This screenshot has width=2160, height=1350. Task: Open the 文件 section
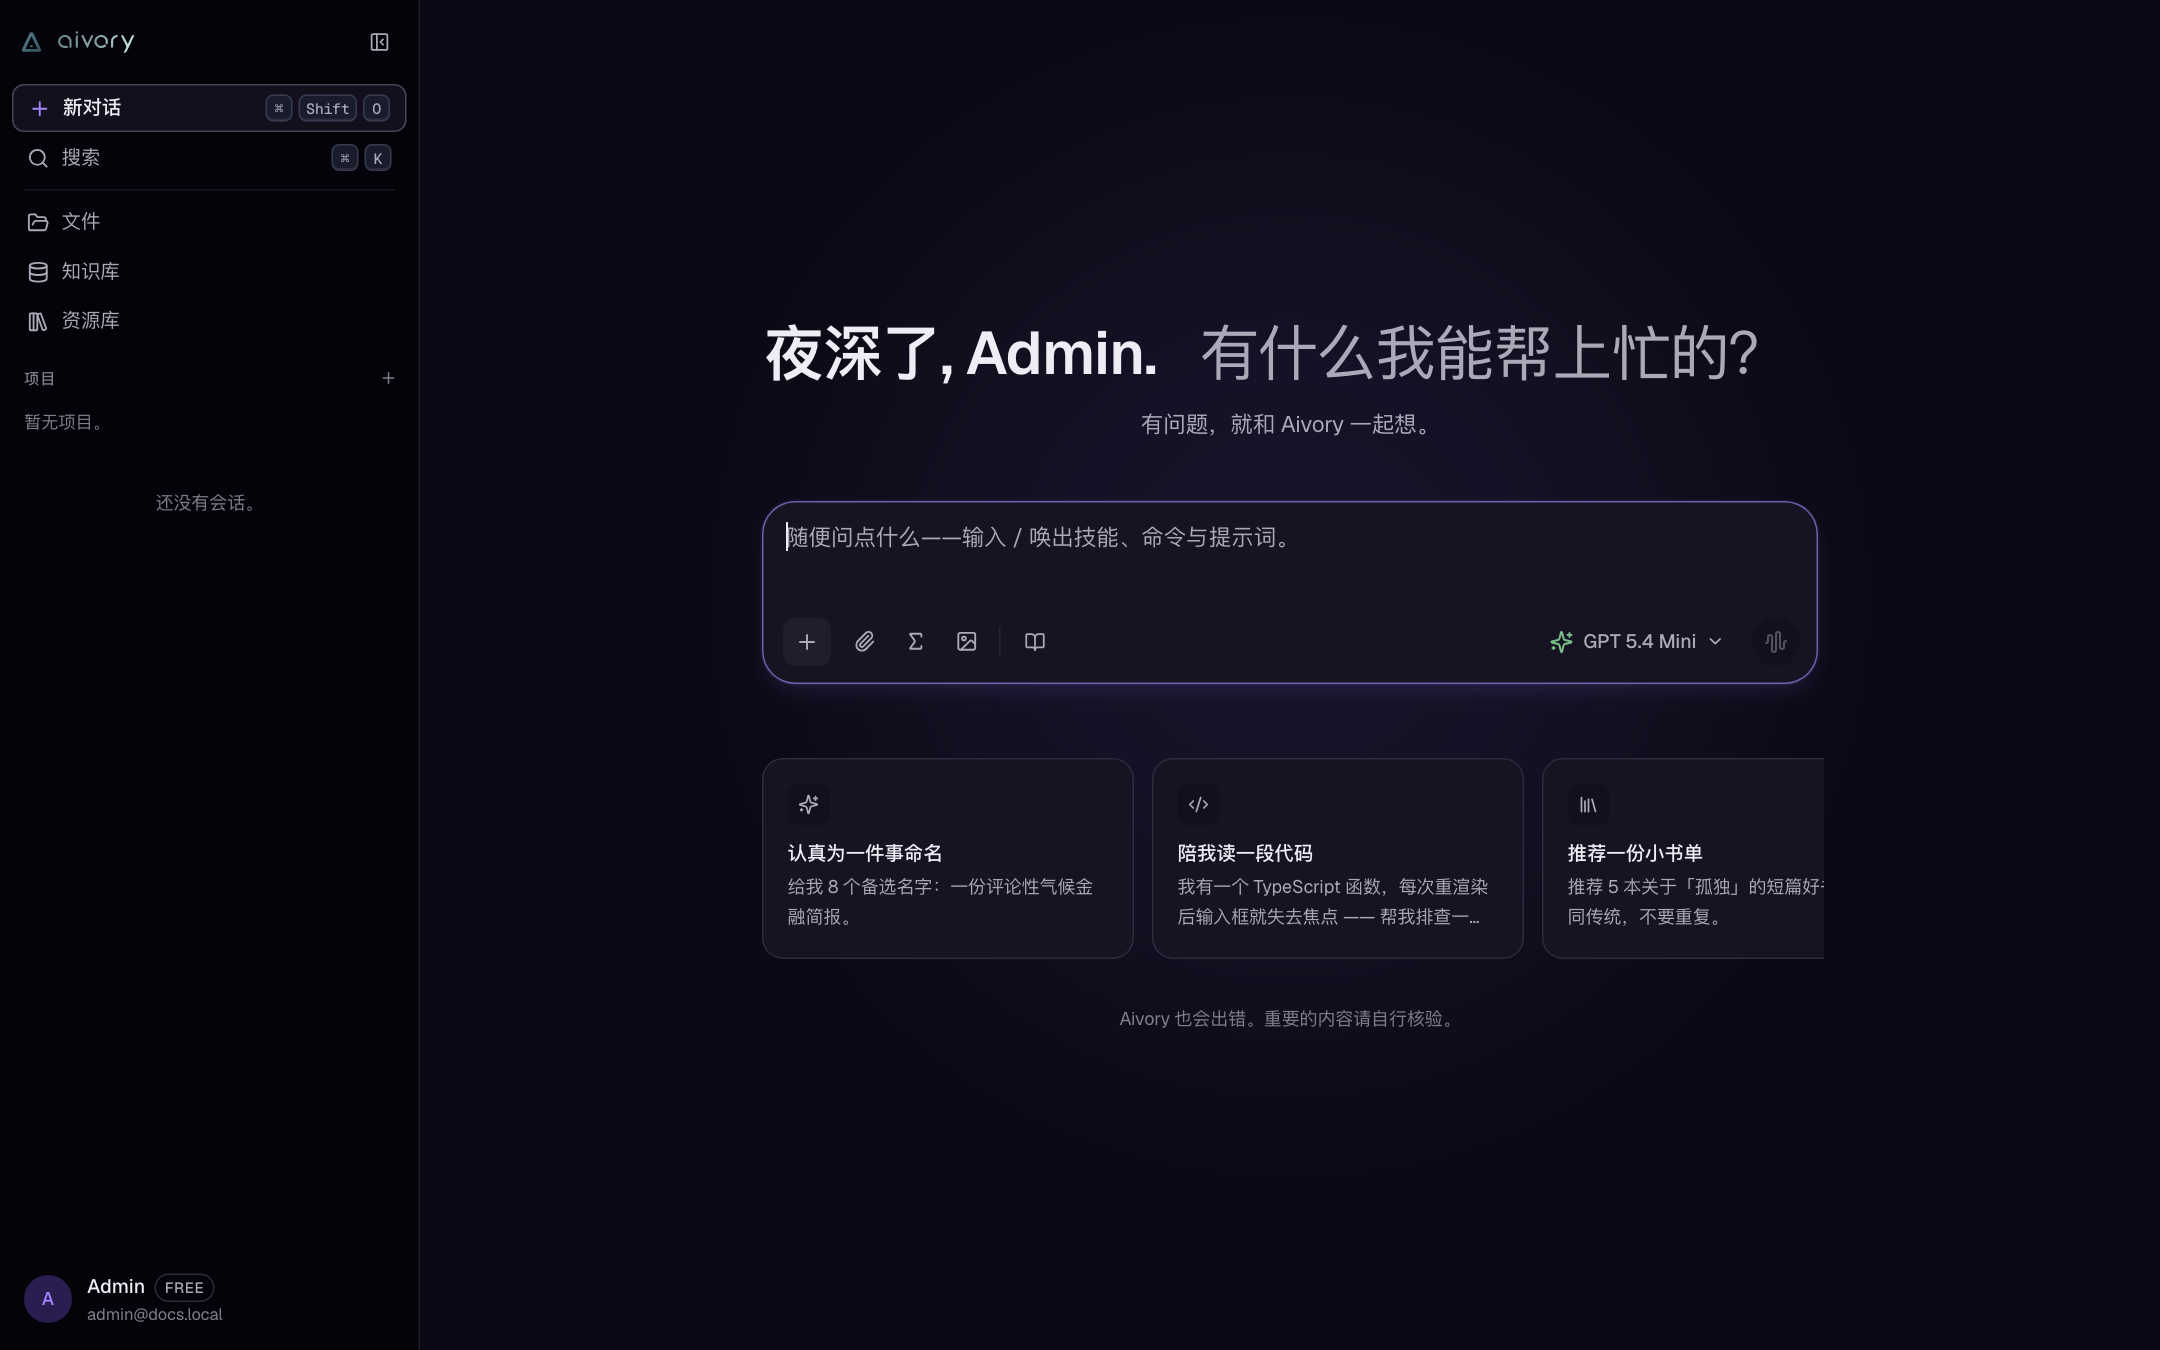click(209, 221)
